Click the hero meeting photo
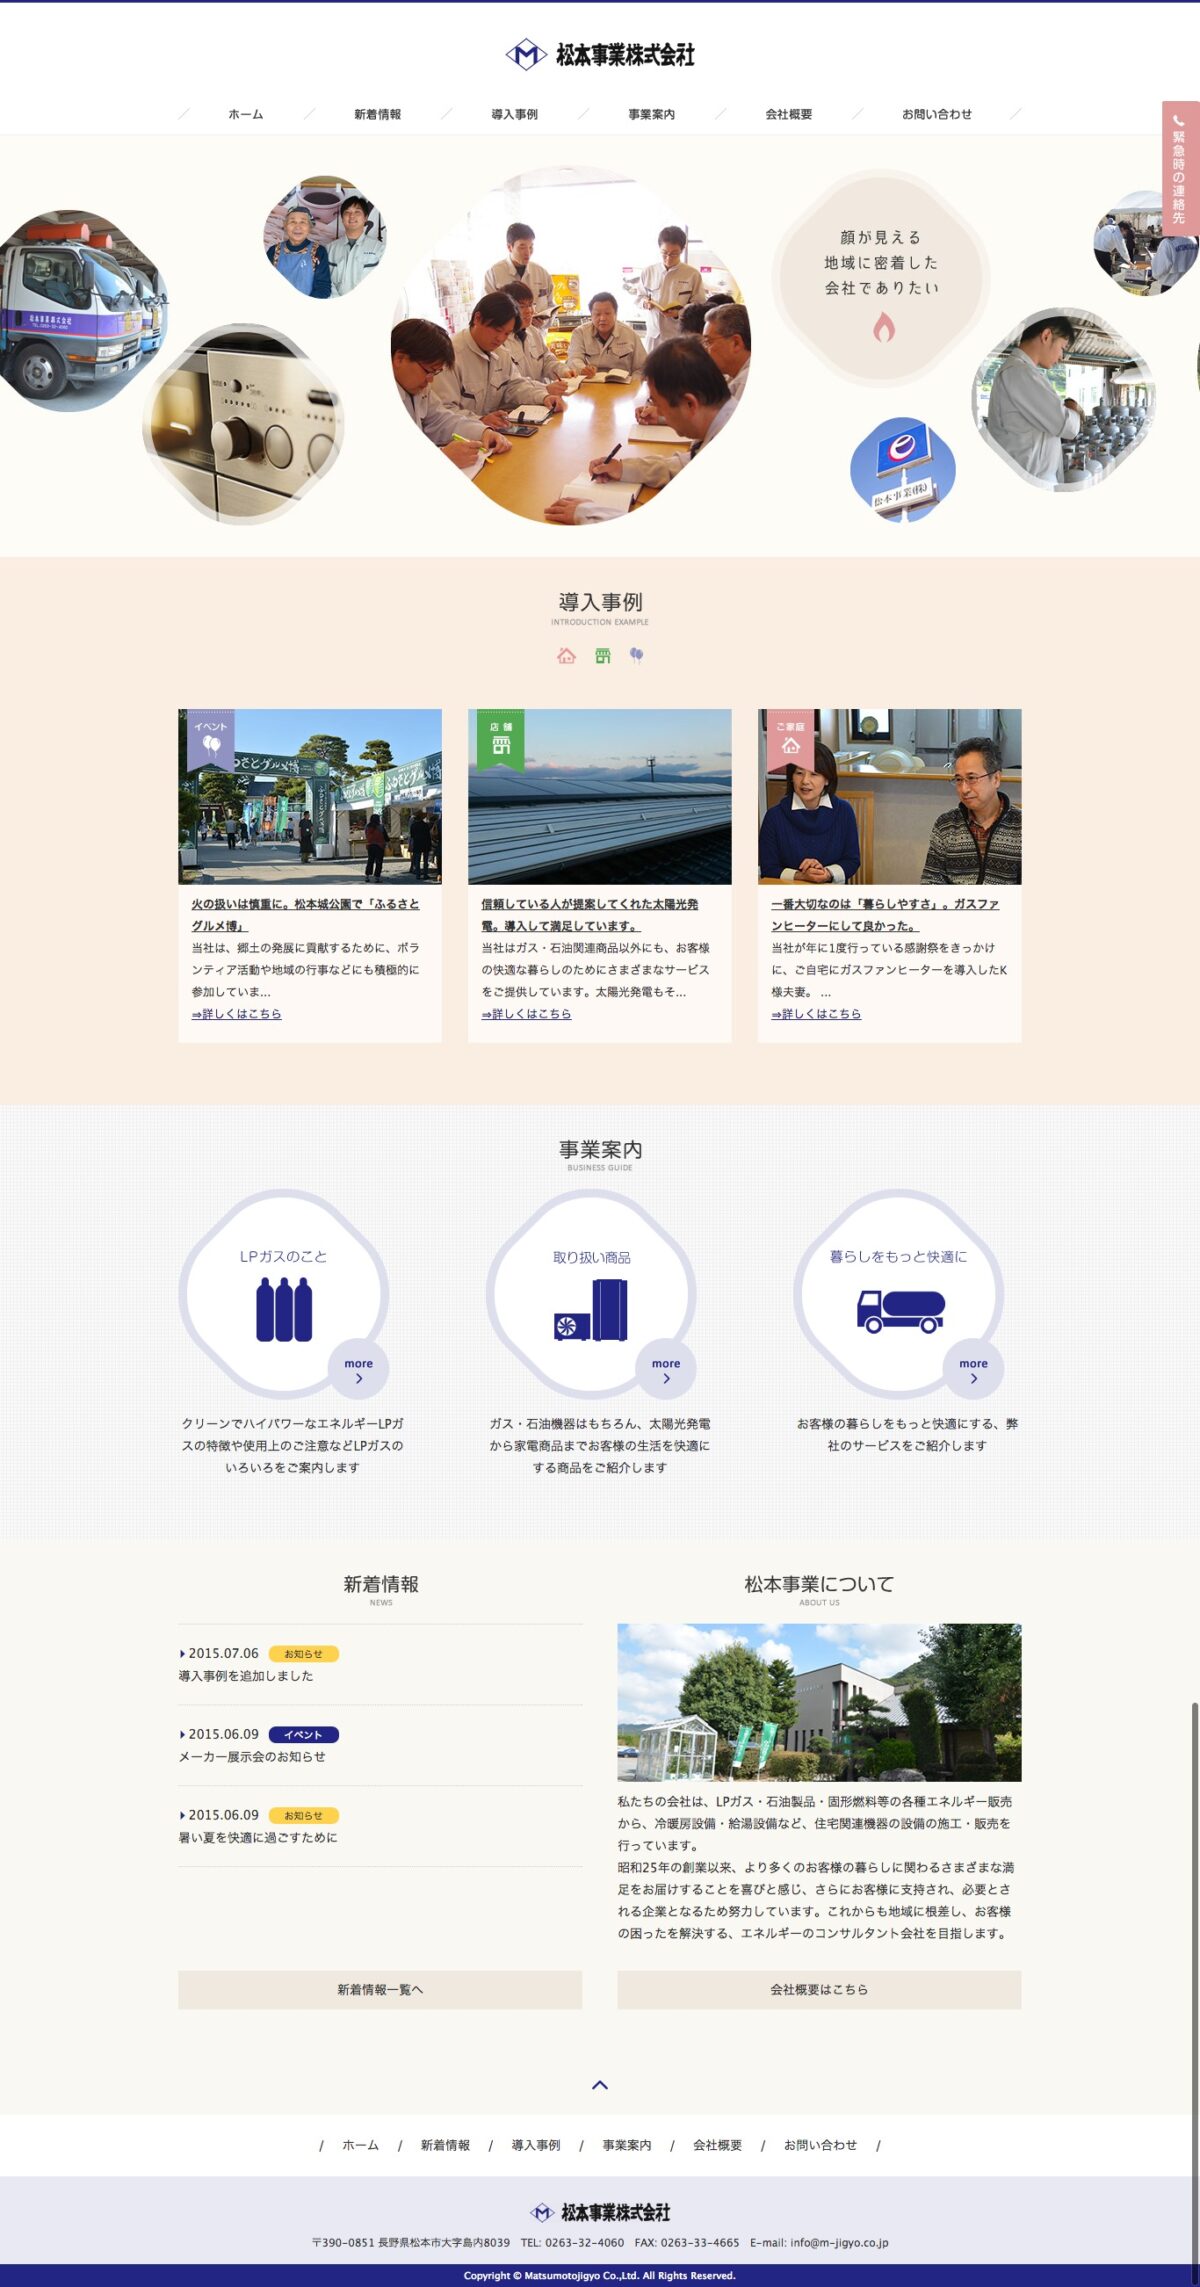This screenshot has width=1200, height=2287. coord(571,346)
